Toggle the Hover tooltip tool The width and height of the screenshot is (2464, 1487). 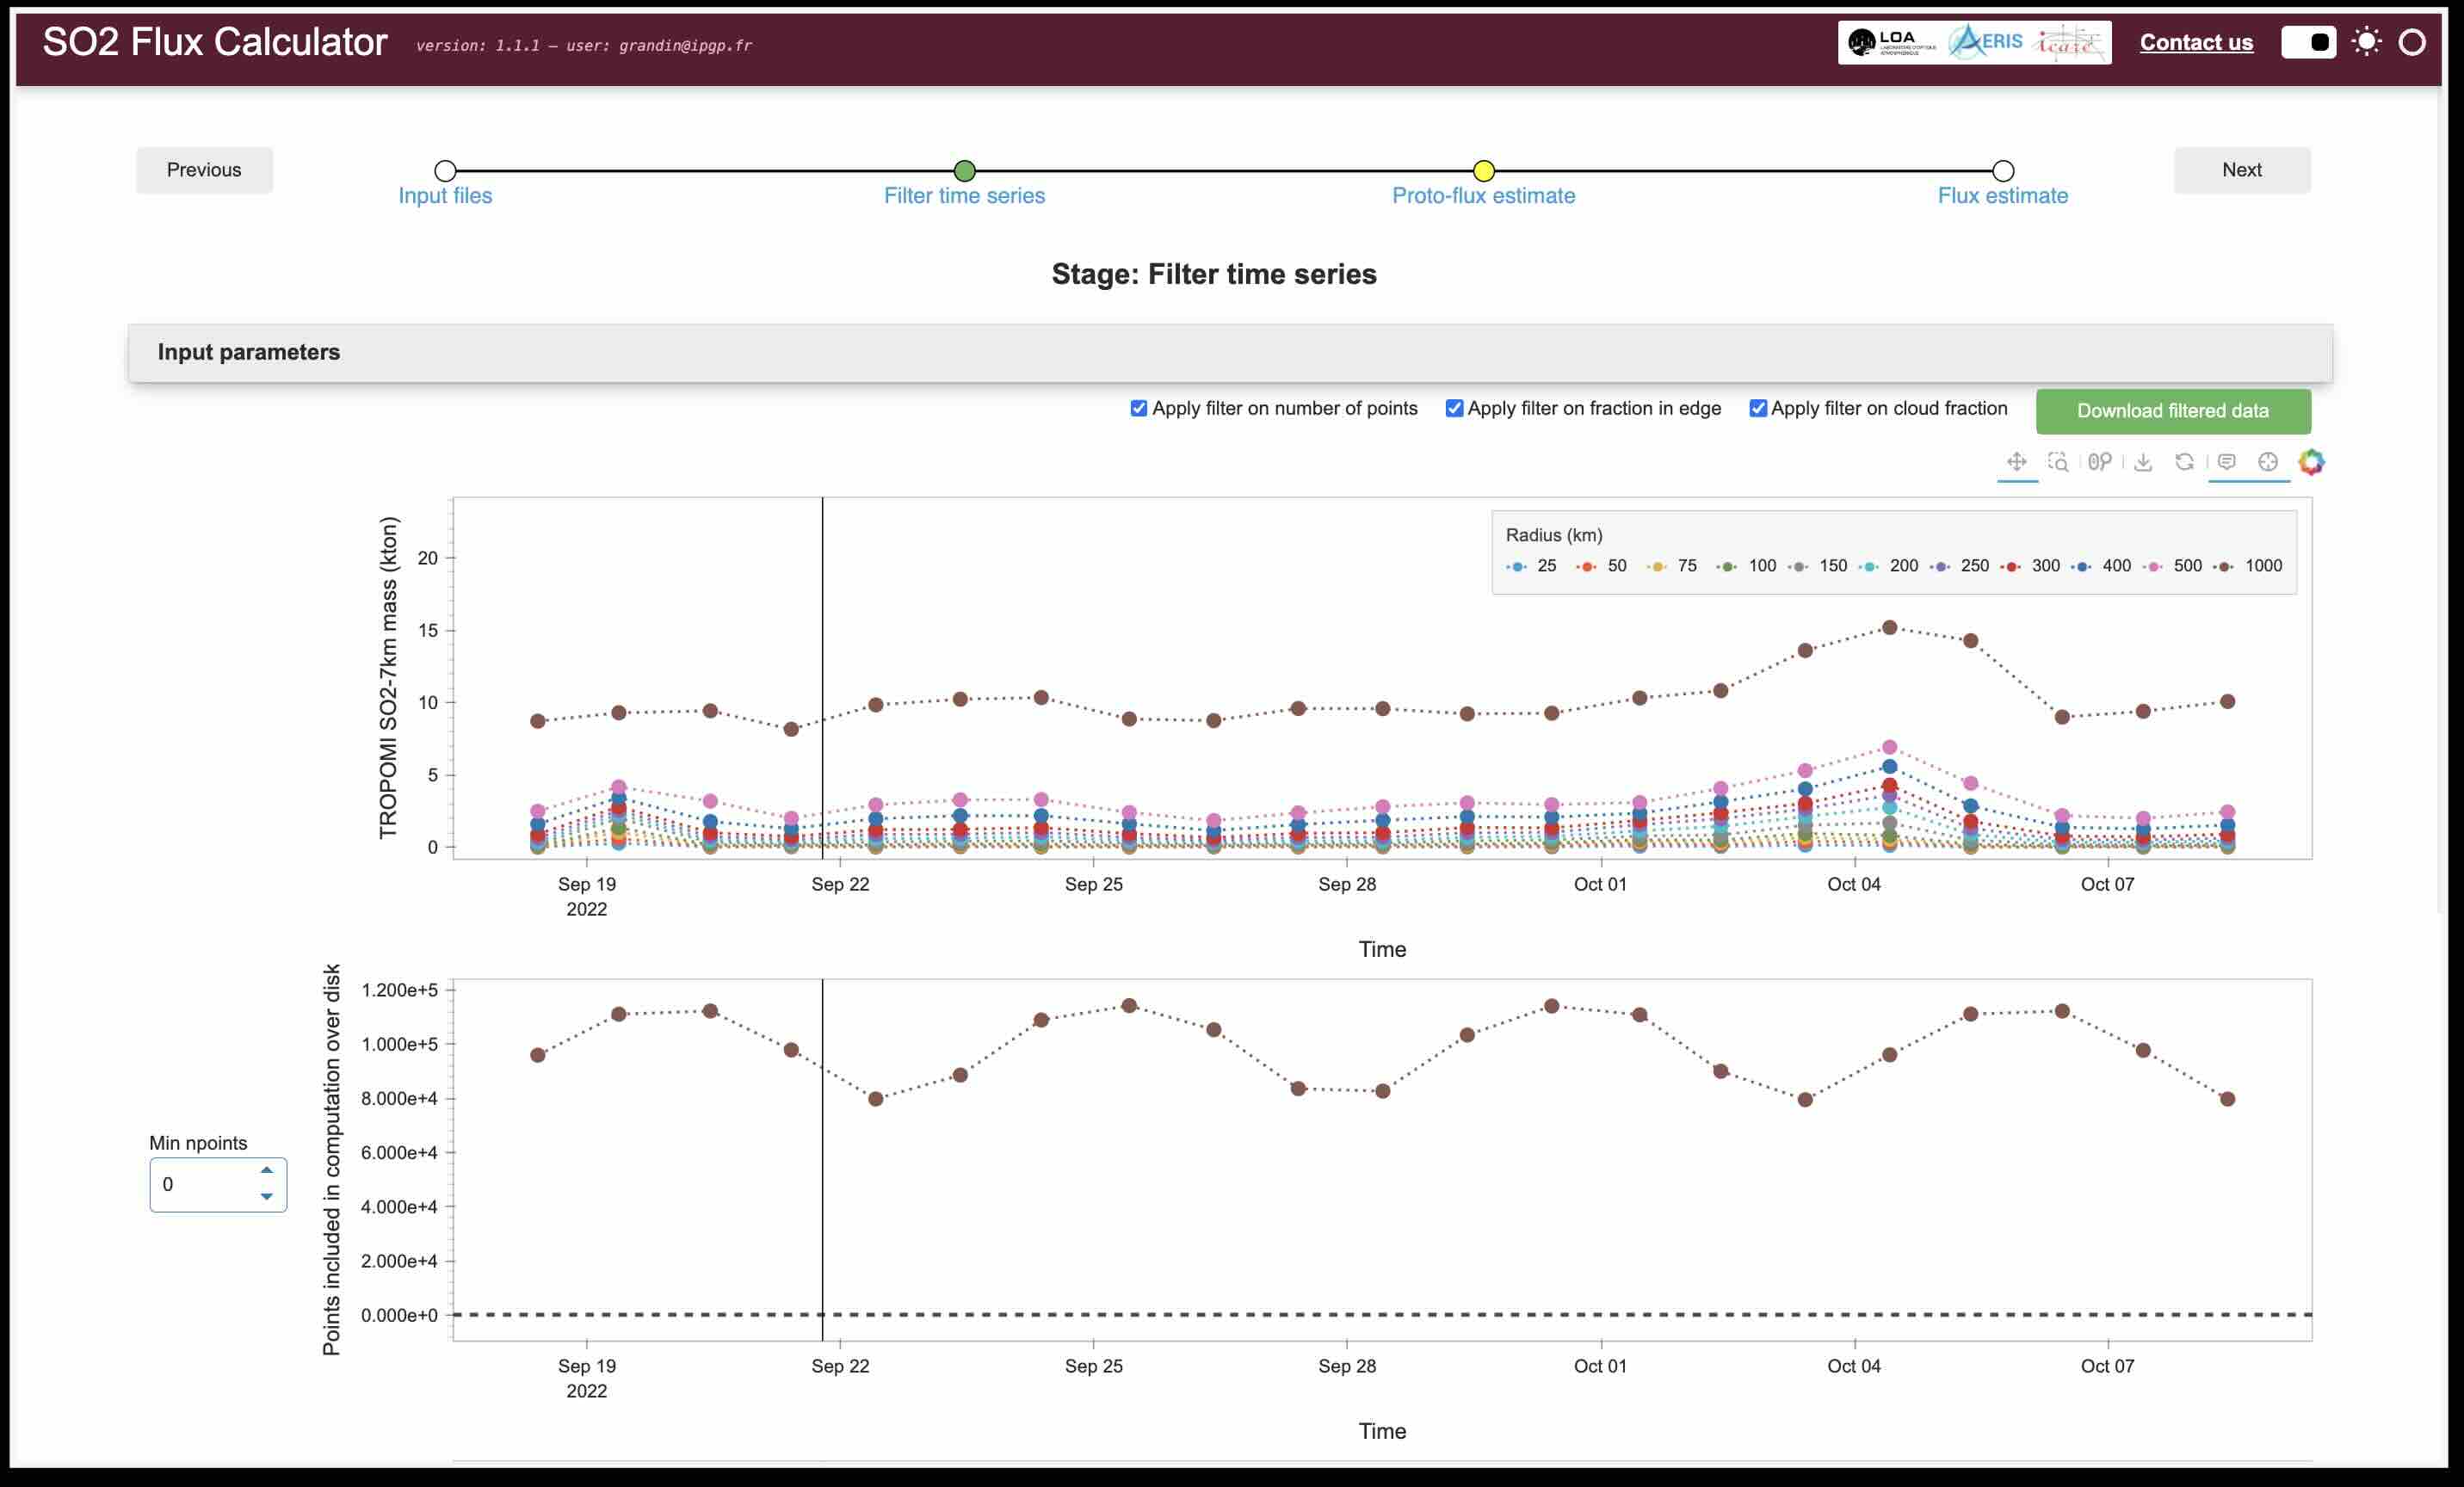pos(2227,462)
